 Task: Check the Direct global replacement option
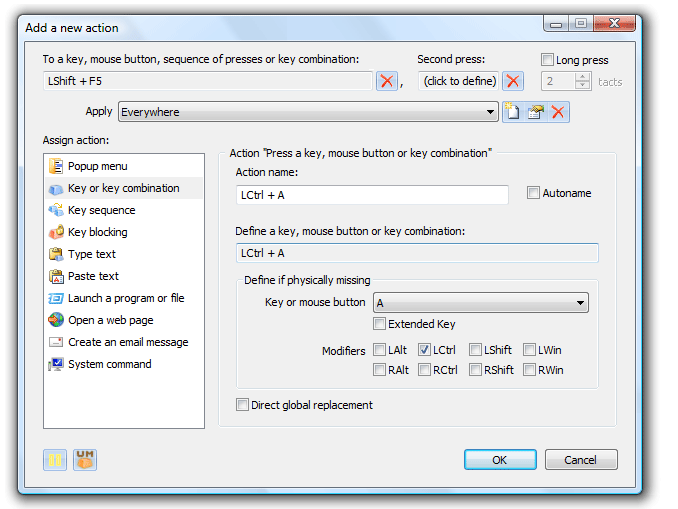[242, 405]
